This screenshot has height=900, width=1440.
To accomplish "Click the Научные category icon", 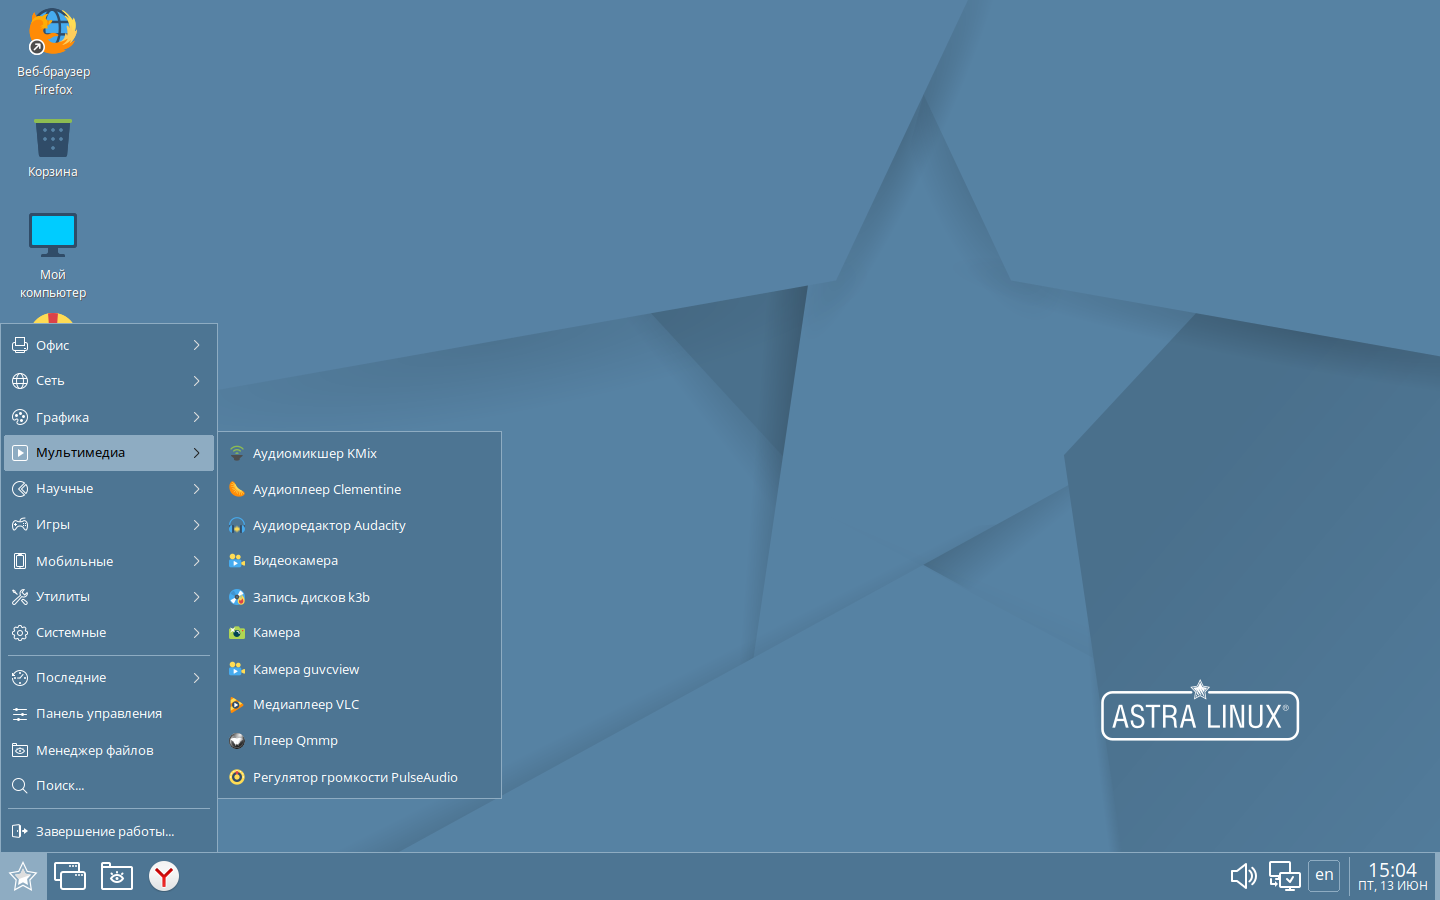I will tap(20, 489).
